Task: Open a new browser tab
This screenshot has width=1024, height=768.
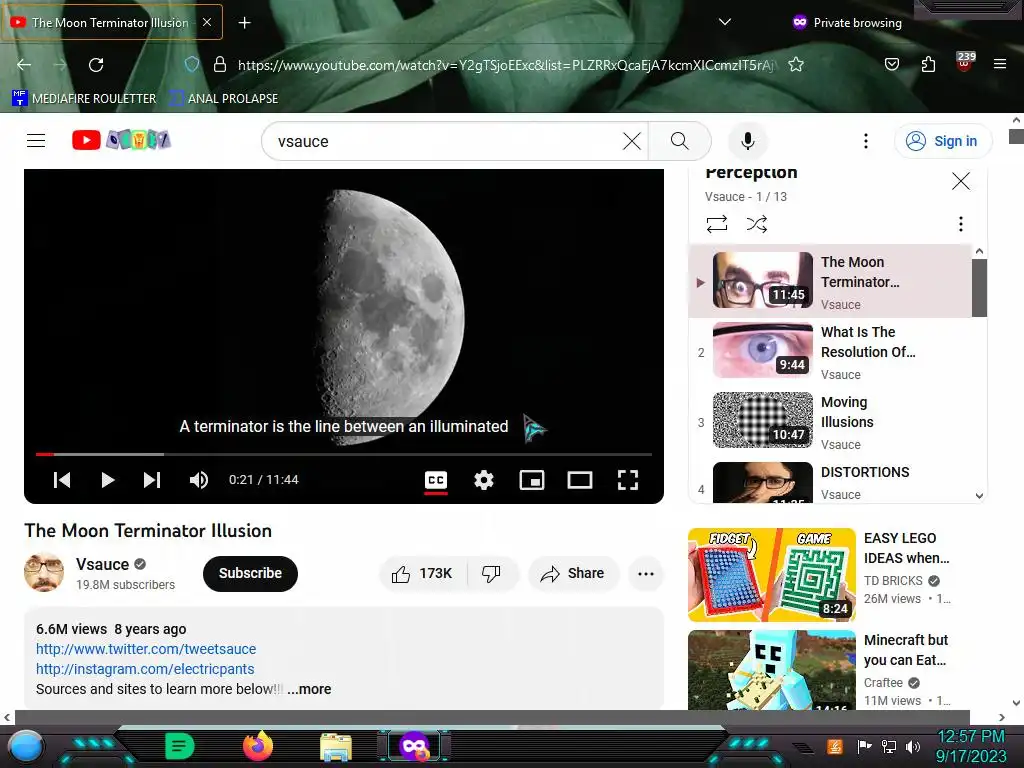Action: pyautogui.click(x=244, y=23)
